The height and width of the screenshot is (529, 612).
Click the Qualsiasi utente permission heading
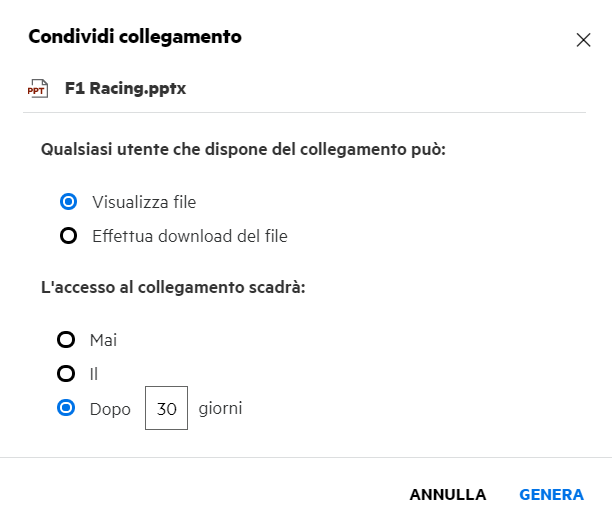[243, 150]
